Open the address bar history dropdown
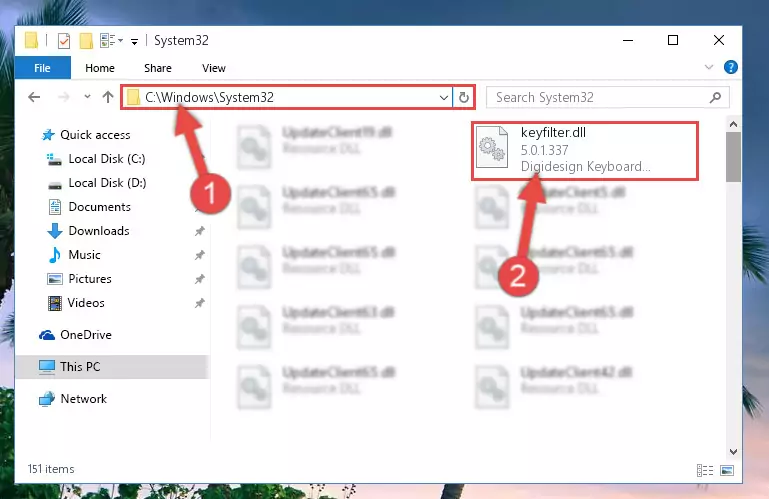This screenshot has width=769, height=499. pos(444,97)
